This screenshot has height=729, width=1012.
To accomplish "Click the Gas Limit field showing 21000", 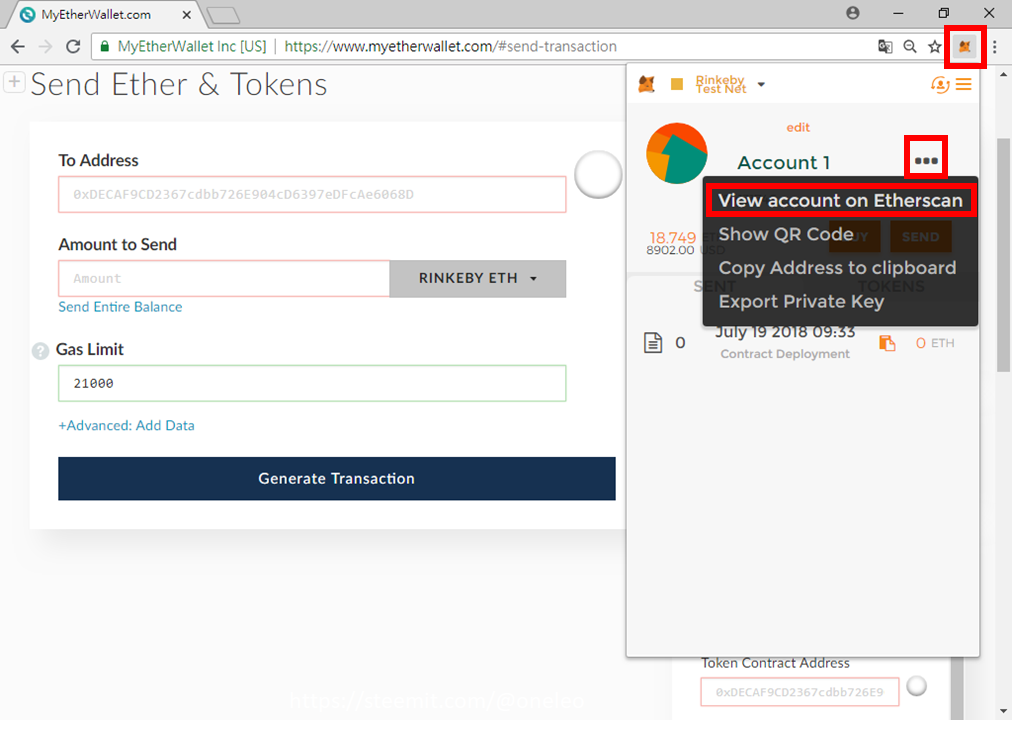I will click(x=312, y=383).
